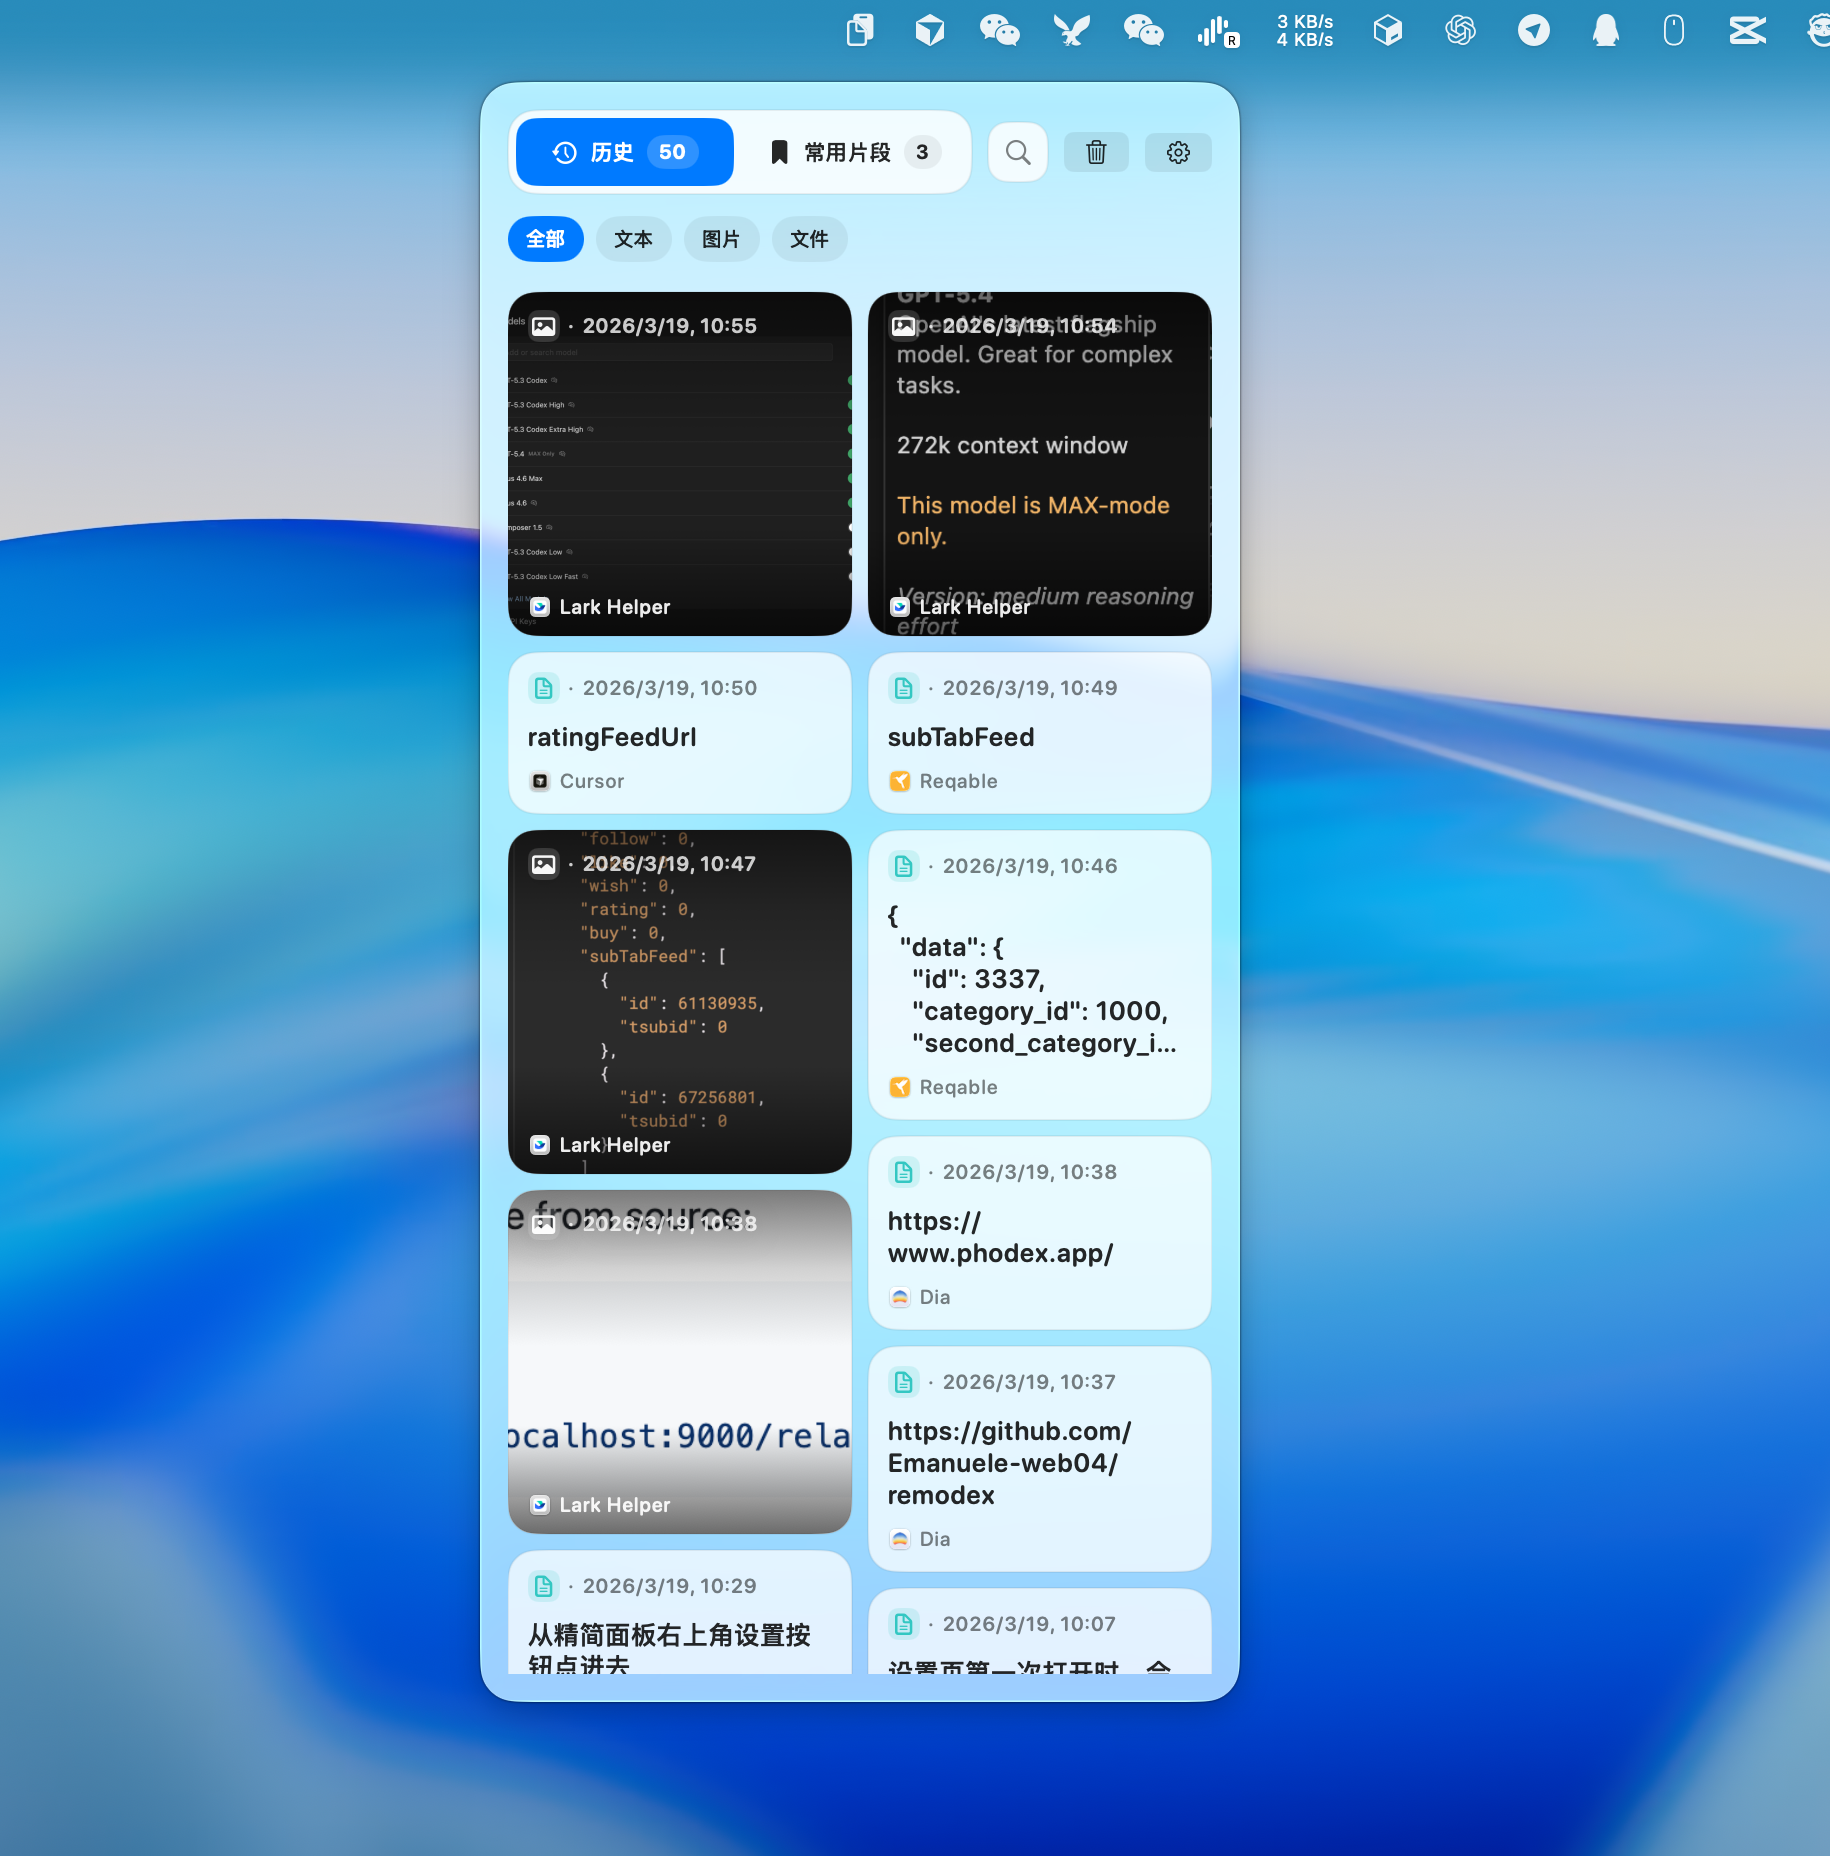The width and height of the screenshot is (1830, 1856).
Task: Click the network speed indicator in menu bar
Action: point(1304,31)
